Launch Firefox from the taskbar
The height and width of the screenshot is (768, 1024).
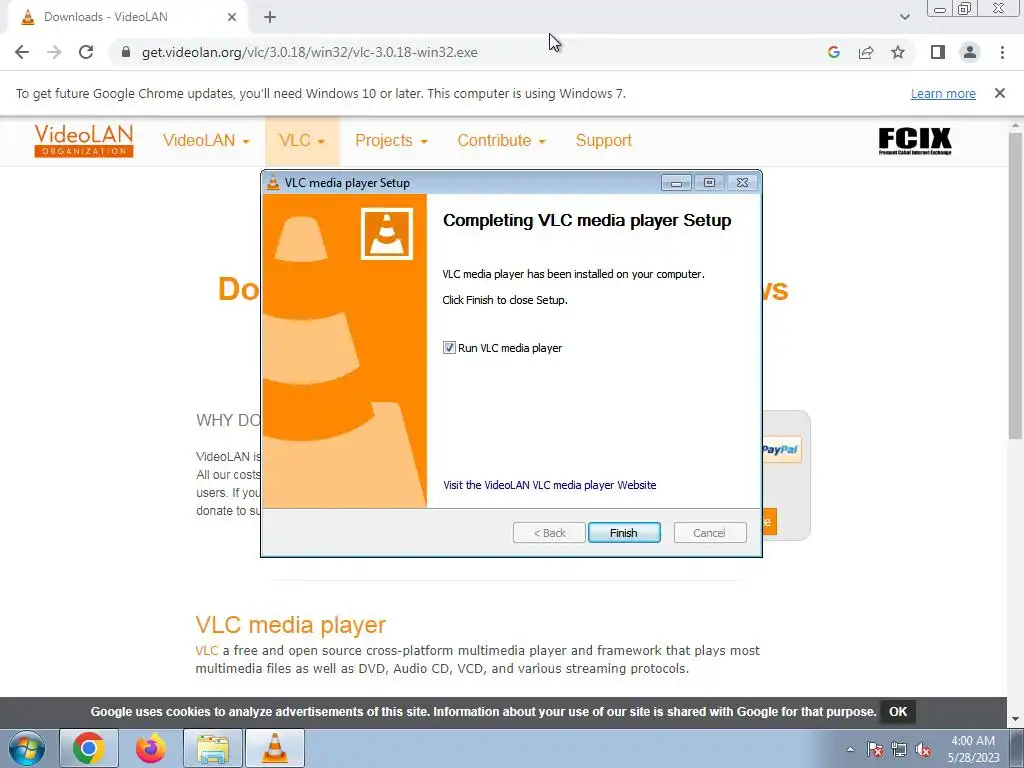[151, 748]
